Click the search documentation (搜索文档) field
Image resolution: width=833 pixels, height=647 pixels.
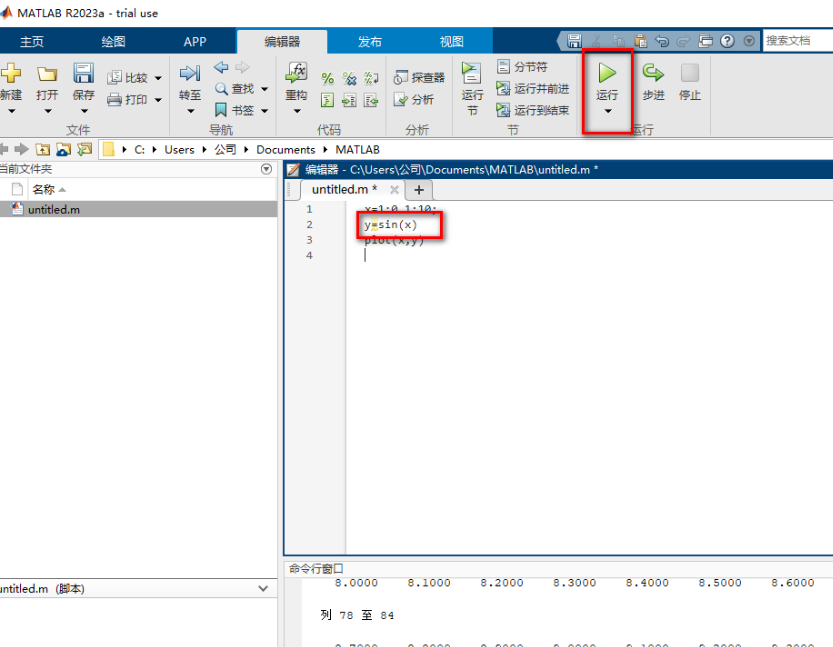point(797,40)
